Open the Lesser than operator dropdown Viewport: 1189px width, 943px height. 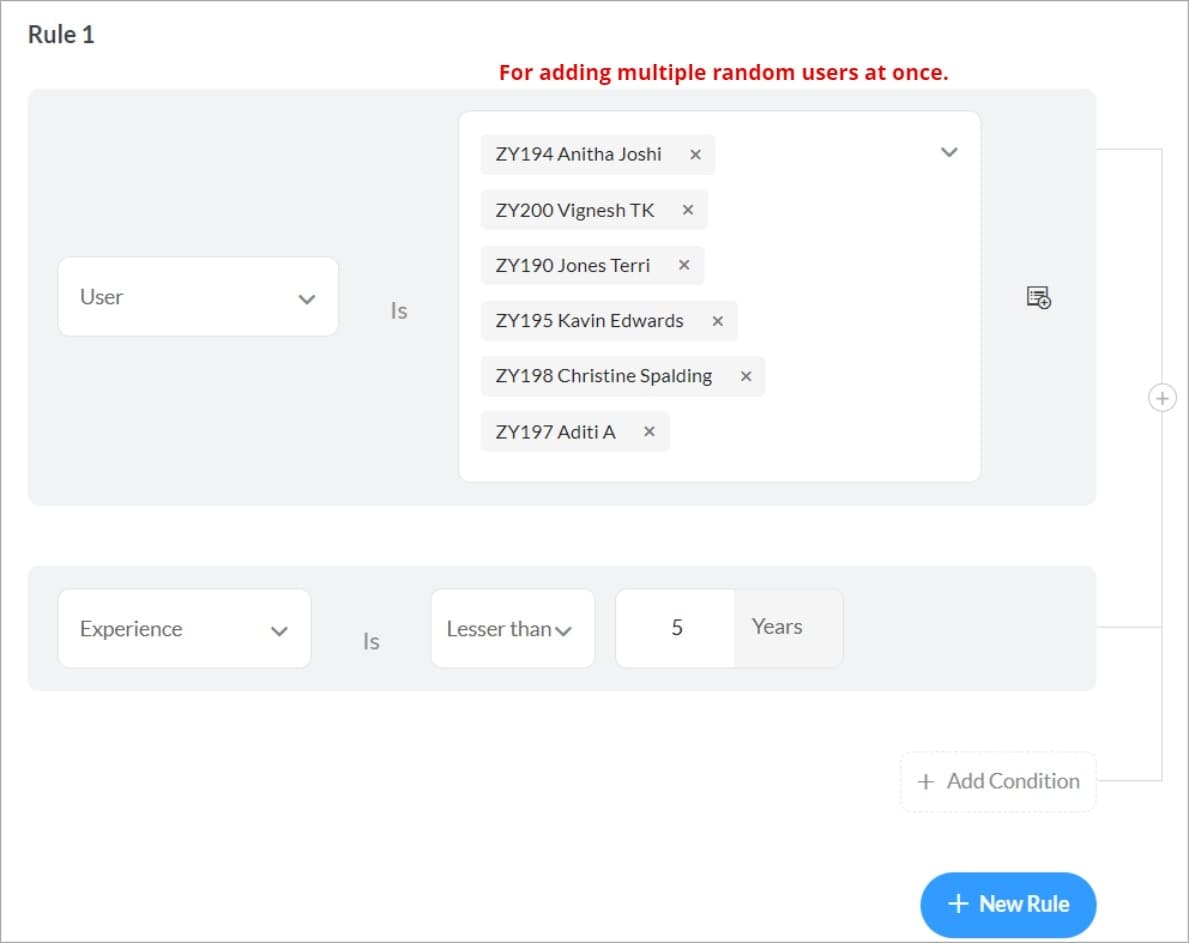click(513, 628)
